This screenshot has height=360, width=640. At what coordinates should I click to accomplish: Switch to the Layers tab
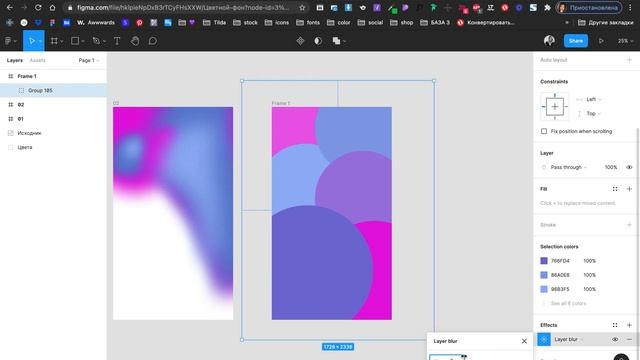pos(15,60)
